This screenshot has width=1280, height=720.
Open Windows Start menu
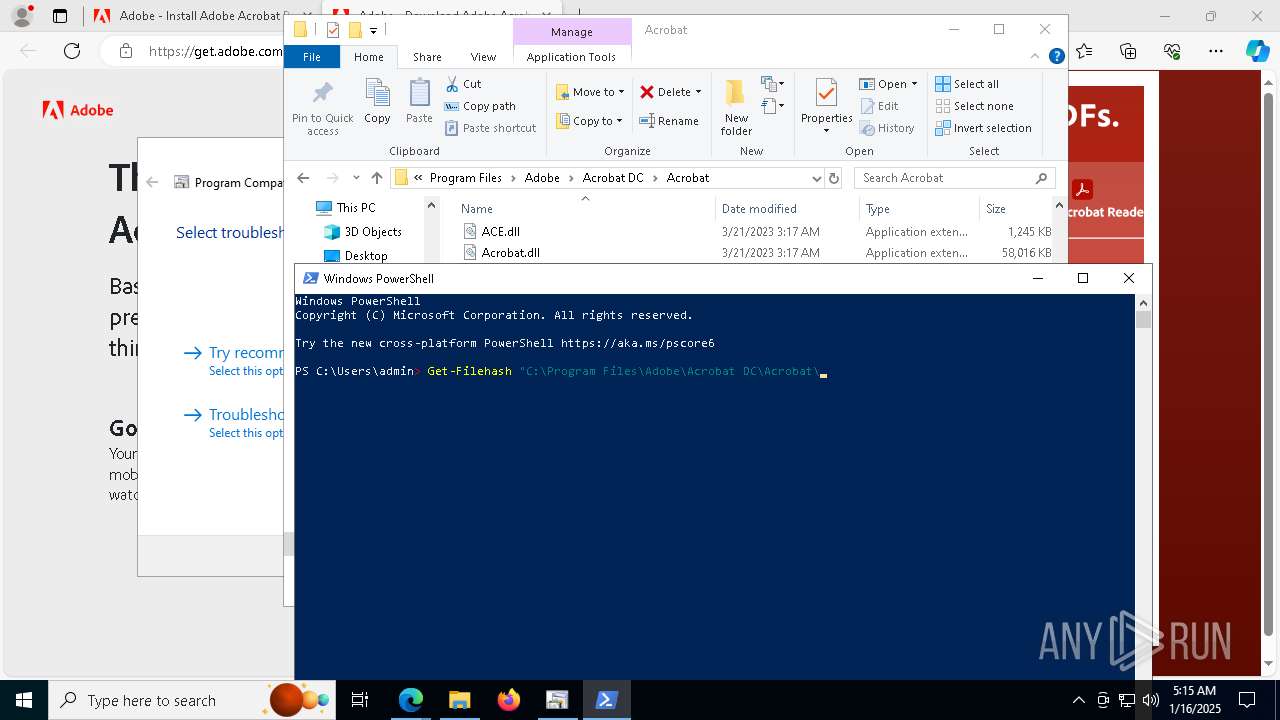click(x=24, y=700)
